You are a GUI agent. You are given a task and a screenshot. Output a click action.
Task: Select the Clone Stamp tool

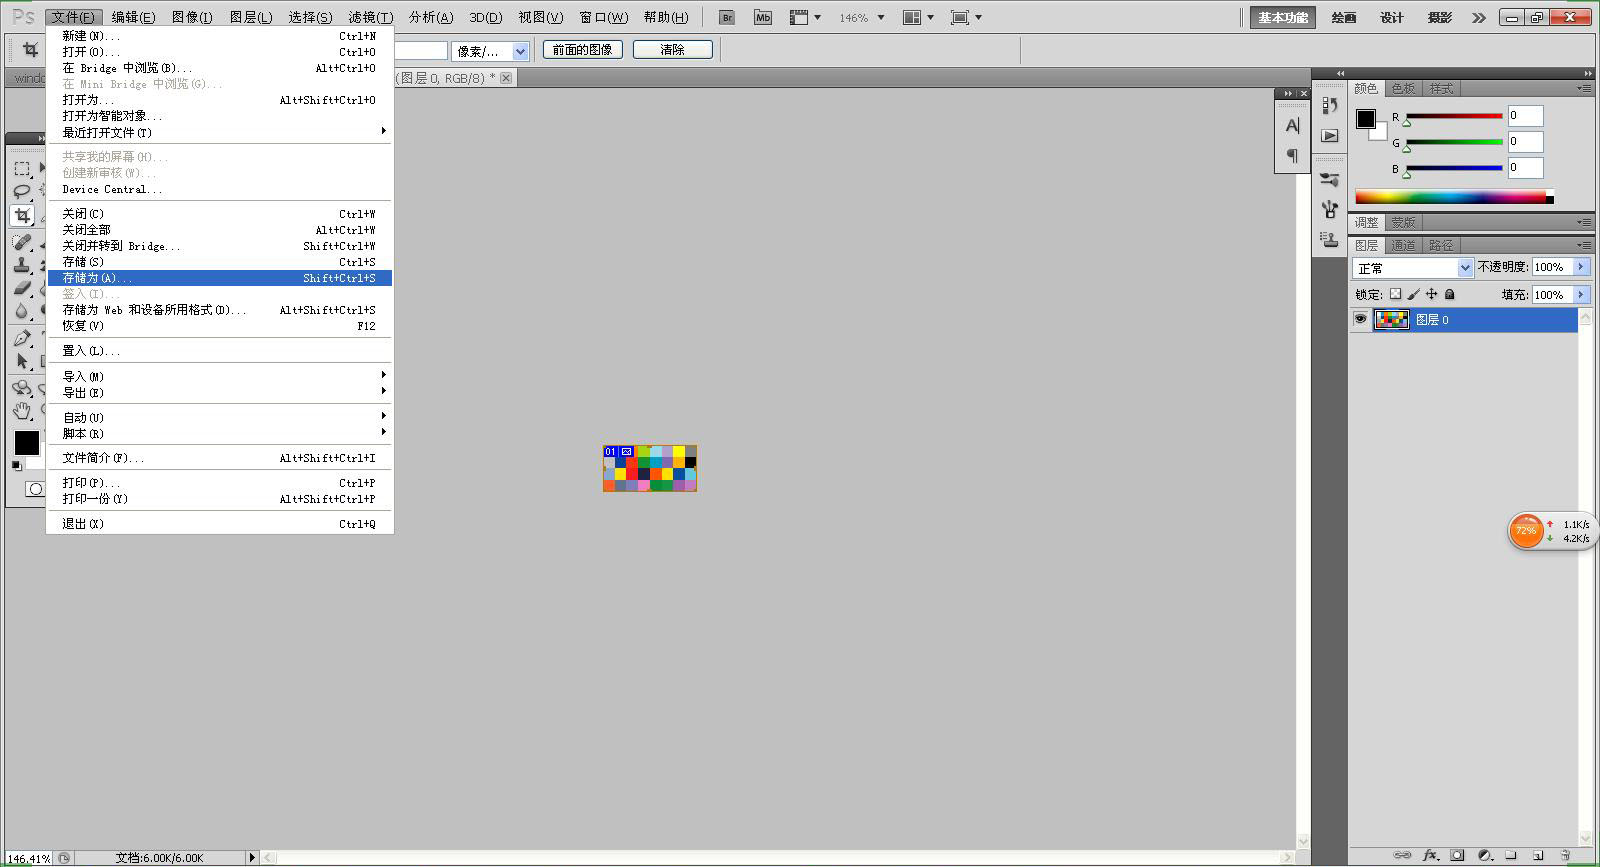(x=22, y=265)
